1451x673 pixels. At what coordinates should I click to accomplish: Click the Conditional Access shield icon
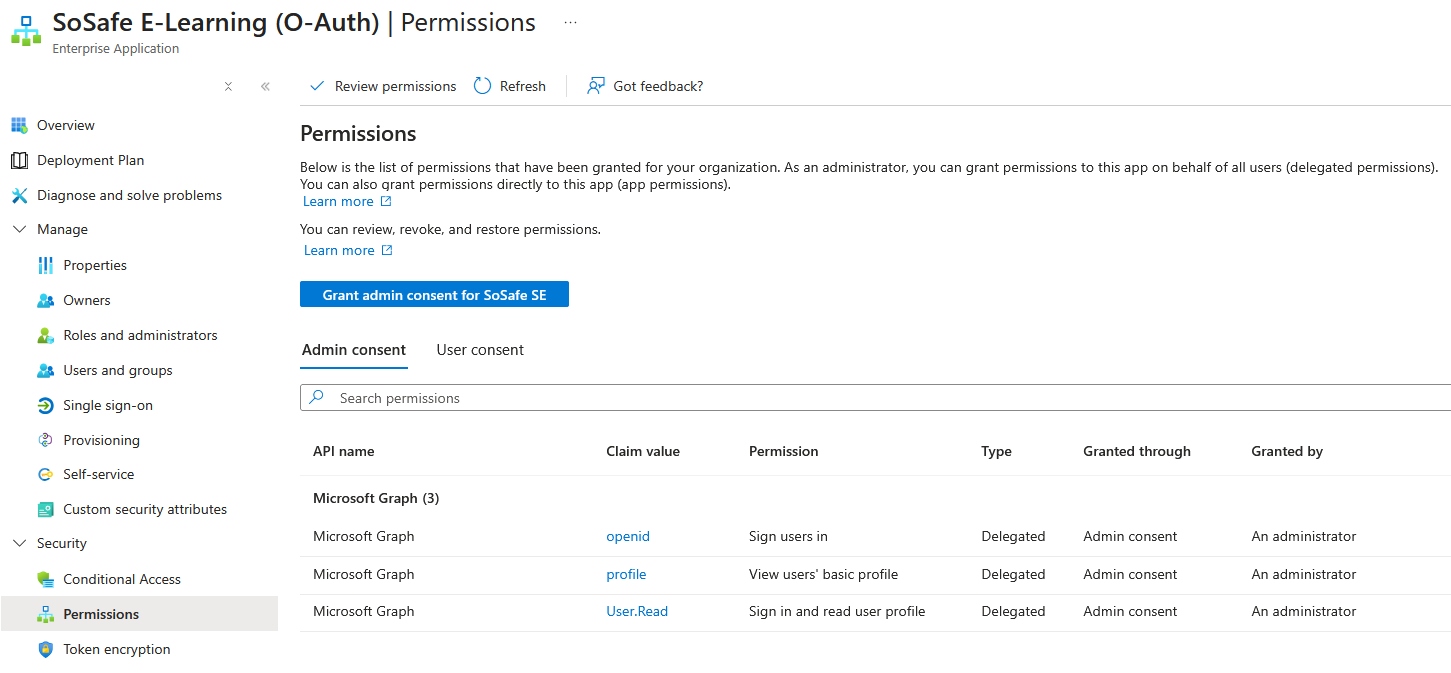click(x=45, y=579)
